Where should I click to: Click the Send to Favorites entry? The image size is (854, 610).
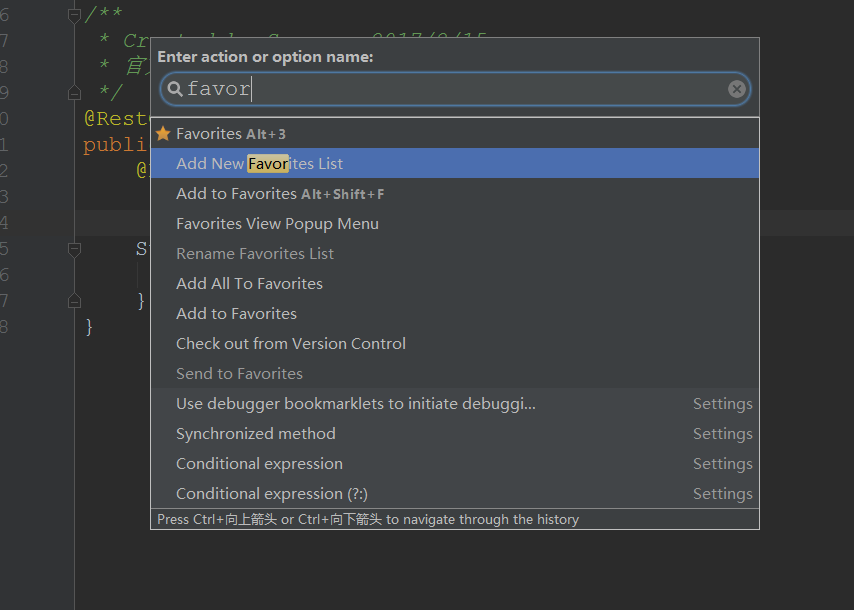click(239, 373)
